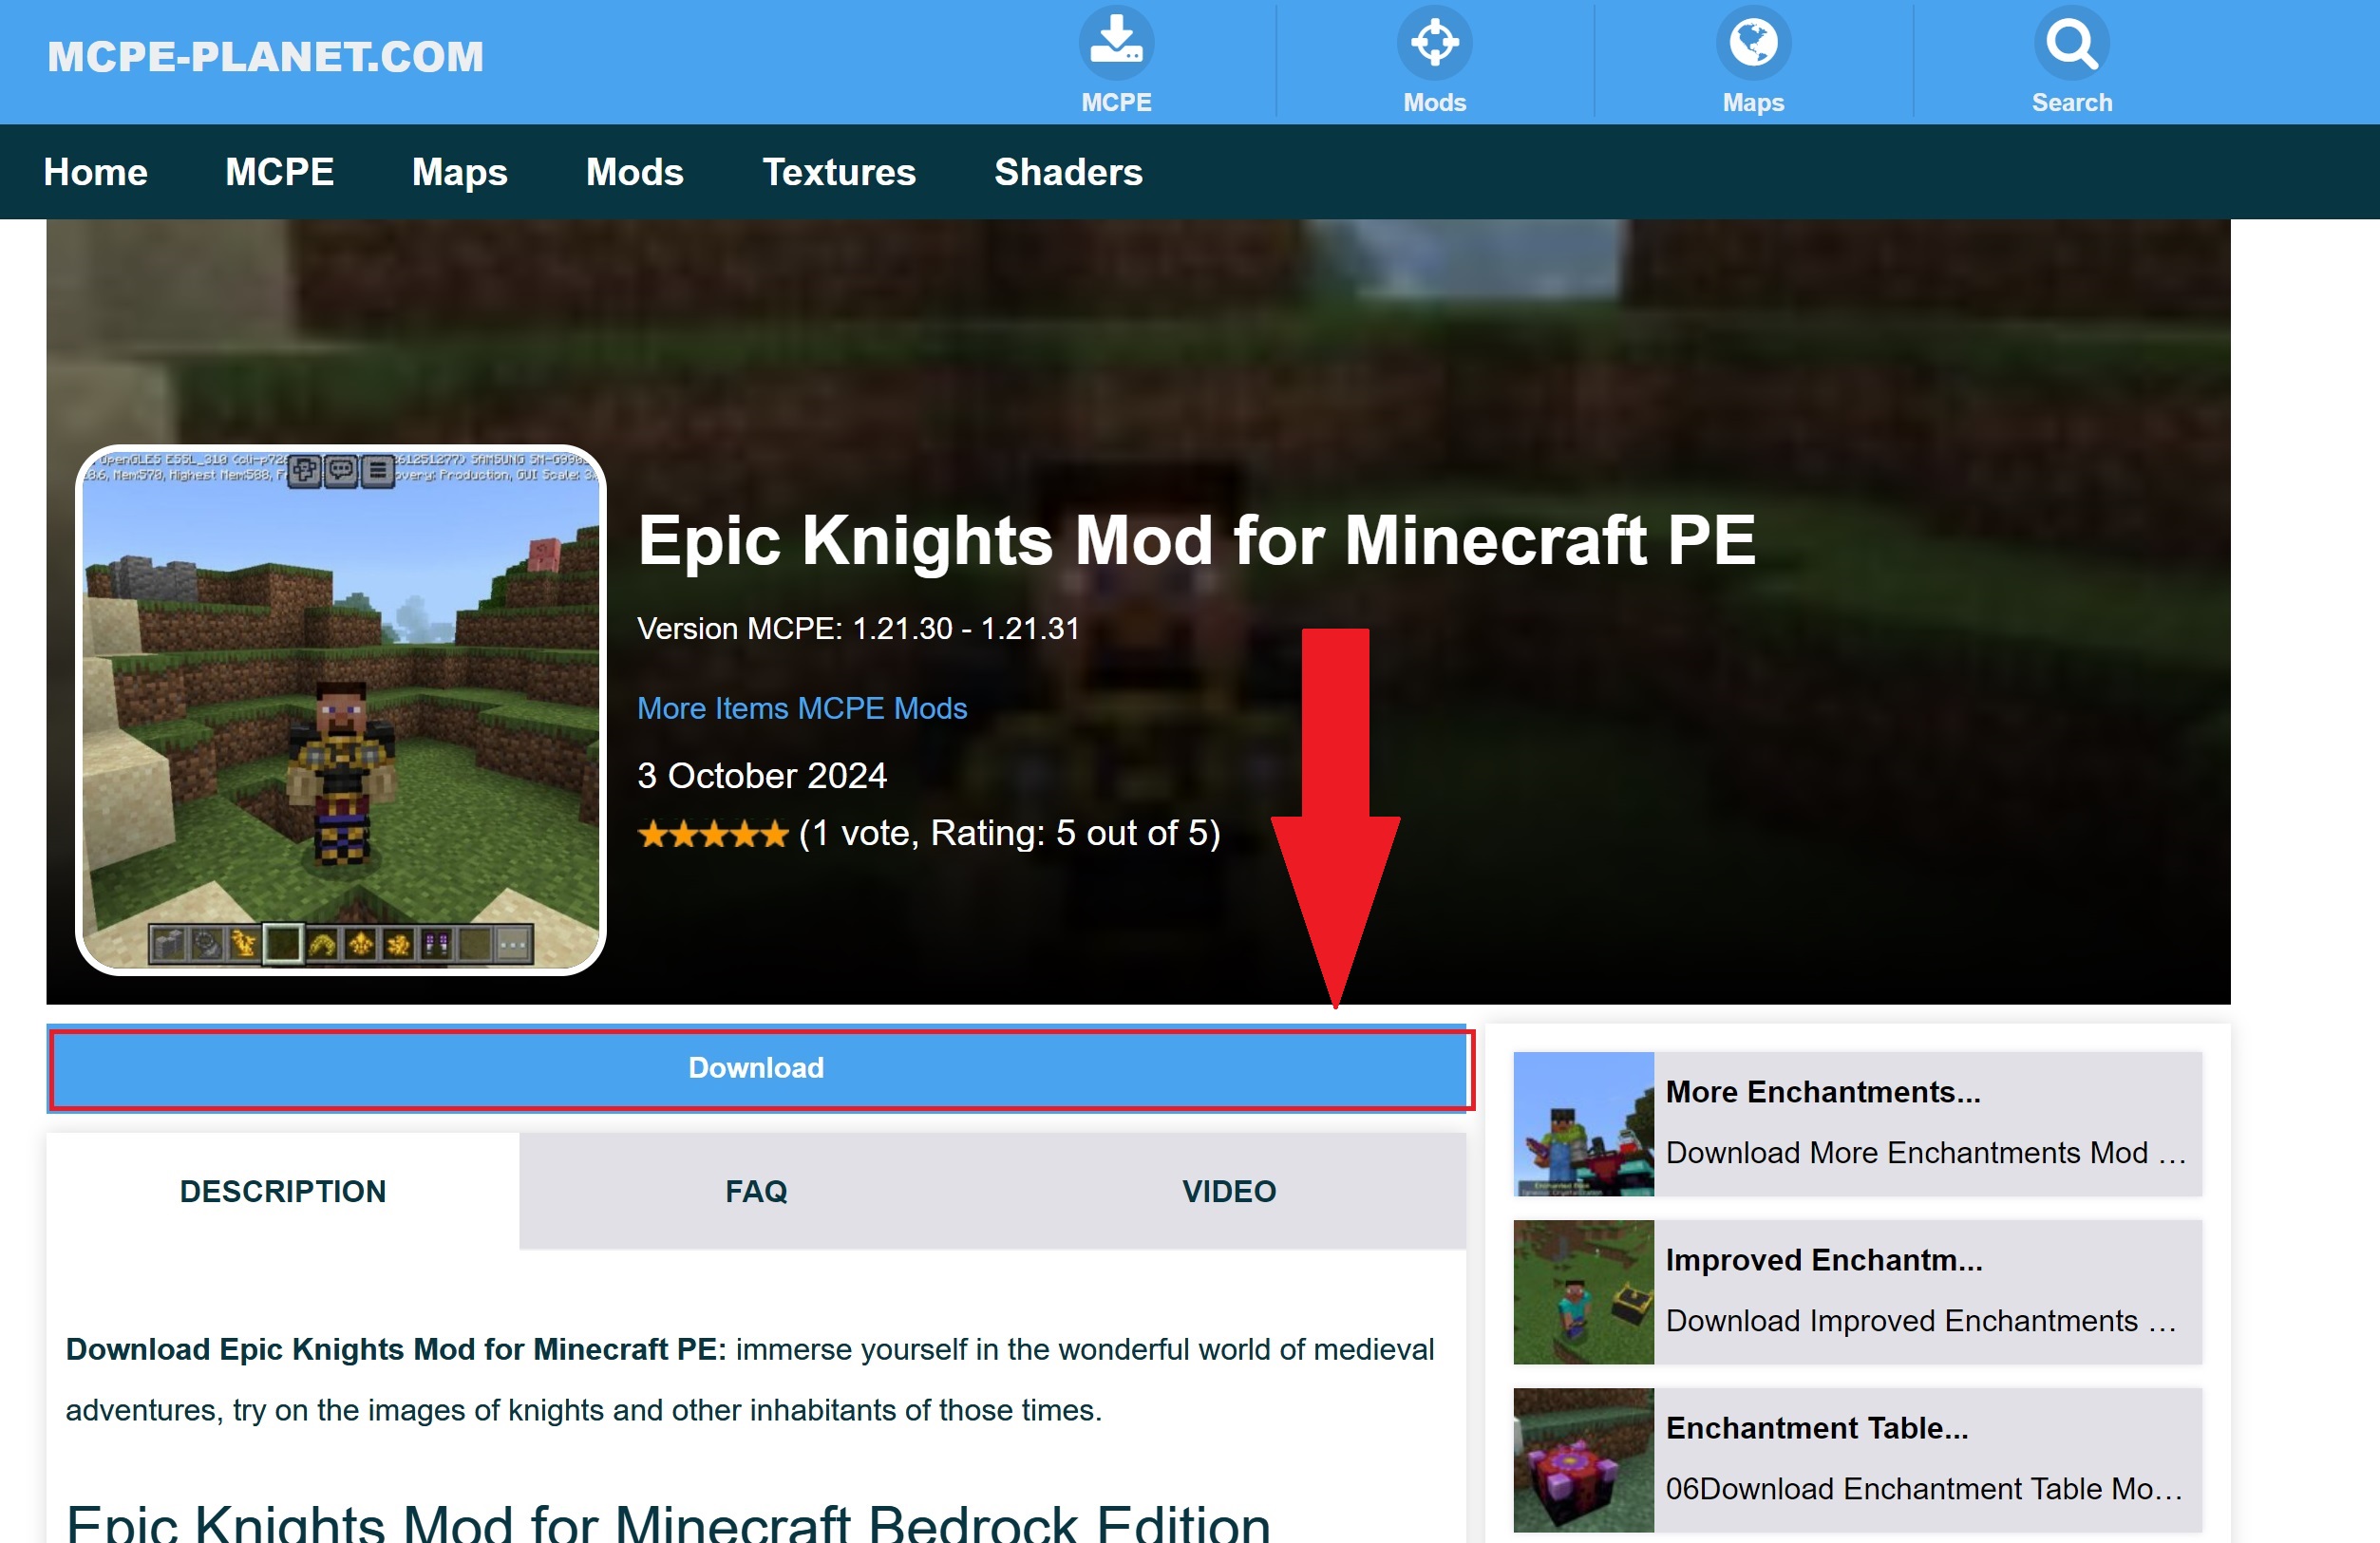Click the Home menu item
The width and height of the screenshot is (2380, 1543).
[95, 172]
